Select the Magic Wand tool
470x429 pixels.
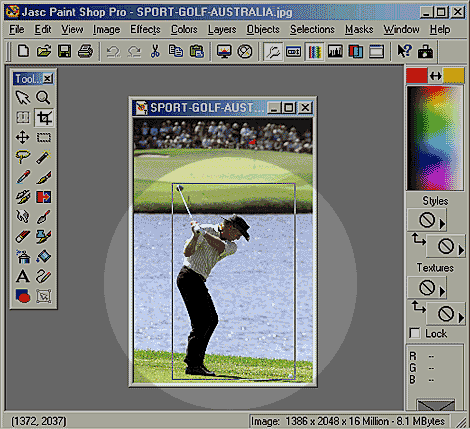point(43,157)
